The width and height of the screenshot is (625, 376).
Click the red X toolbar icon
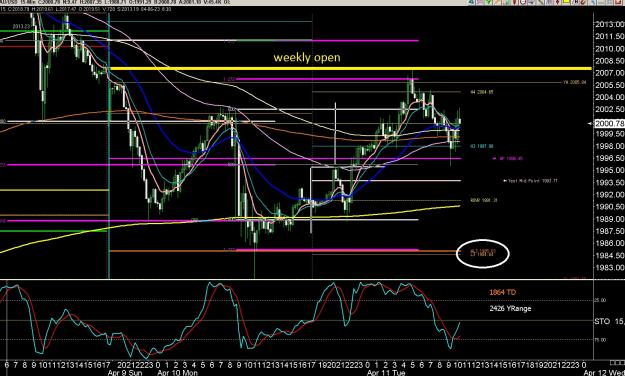(619, 2)
